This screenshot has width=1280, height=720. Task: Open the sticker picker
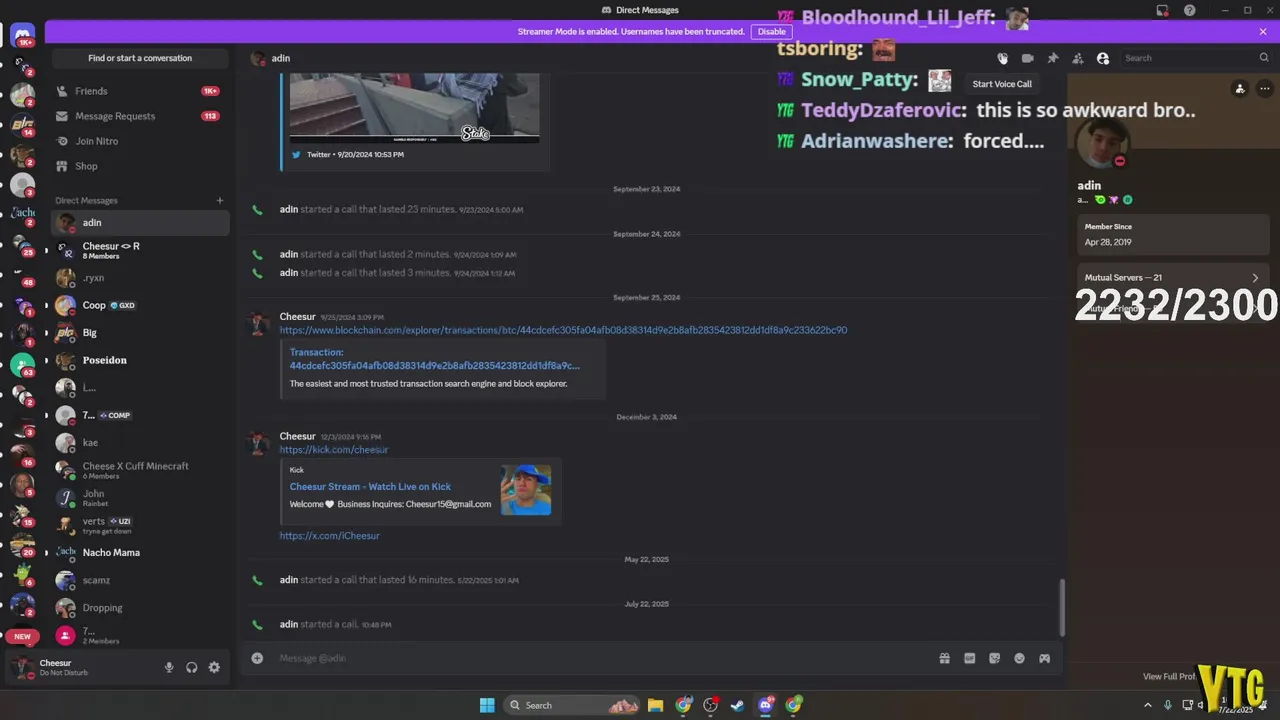[x=994, y=658]
